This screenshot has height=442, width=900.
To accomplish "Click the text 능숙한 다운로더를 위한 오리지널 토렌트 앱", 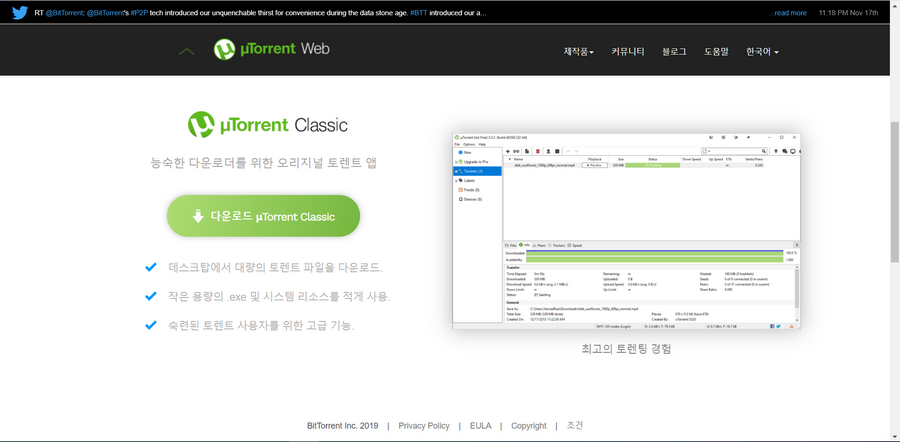I will coord(263,163).
